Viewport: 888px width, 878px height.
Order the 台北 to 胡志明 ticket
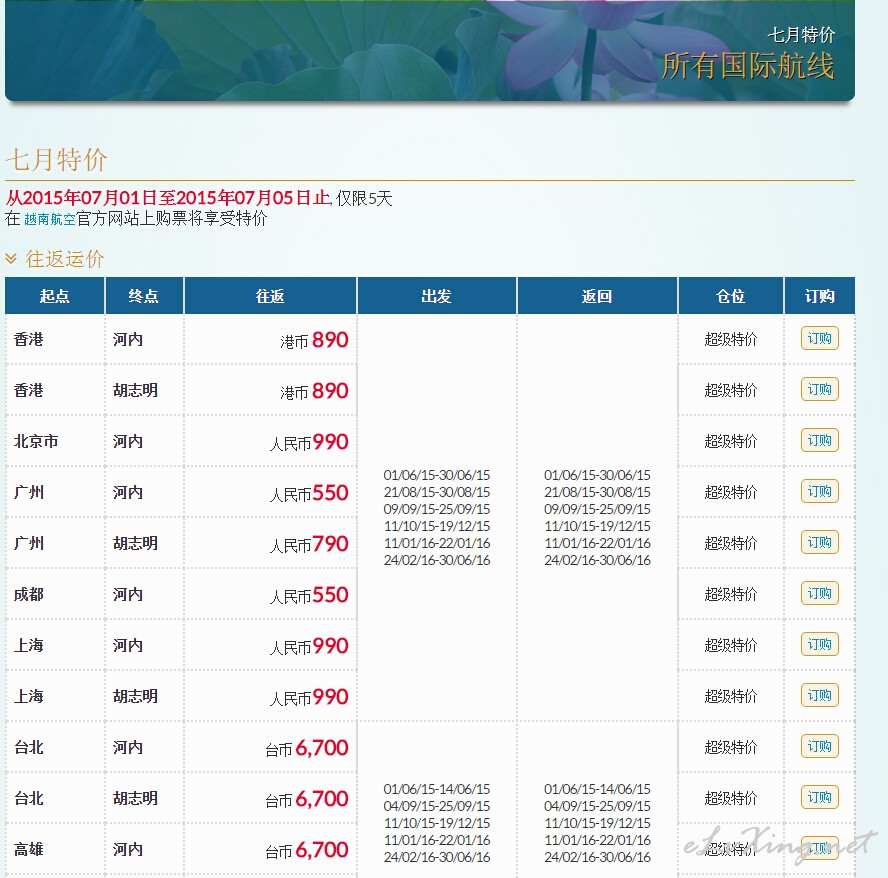point(819,797)
